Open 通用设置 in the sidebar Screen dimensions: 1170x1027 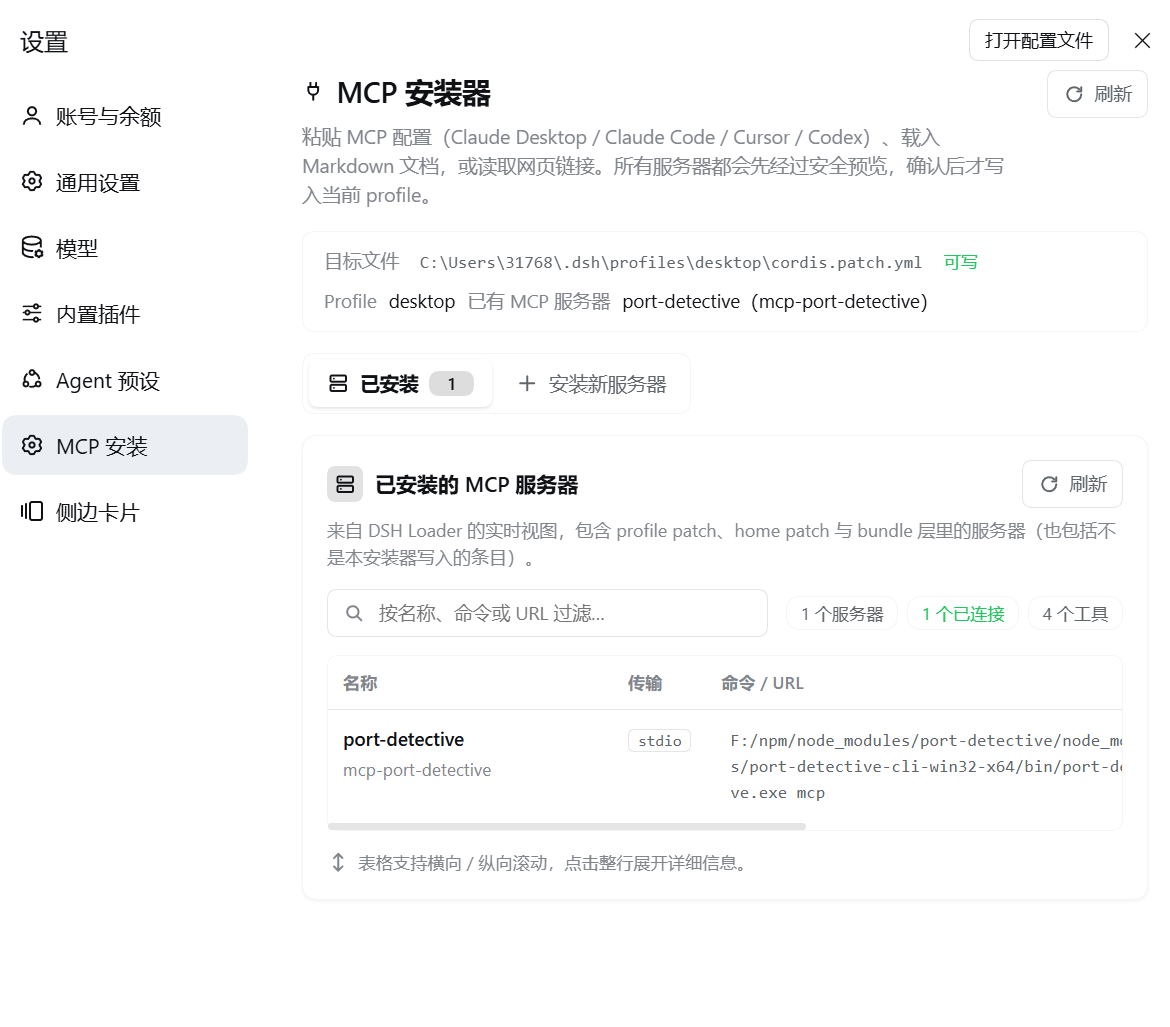point(125,182)
